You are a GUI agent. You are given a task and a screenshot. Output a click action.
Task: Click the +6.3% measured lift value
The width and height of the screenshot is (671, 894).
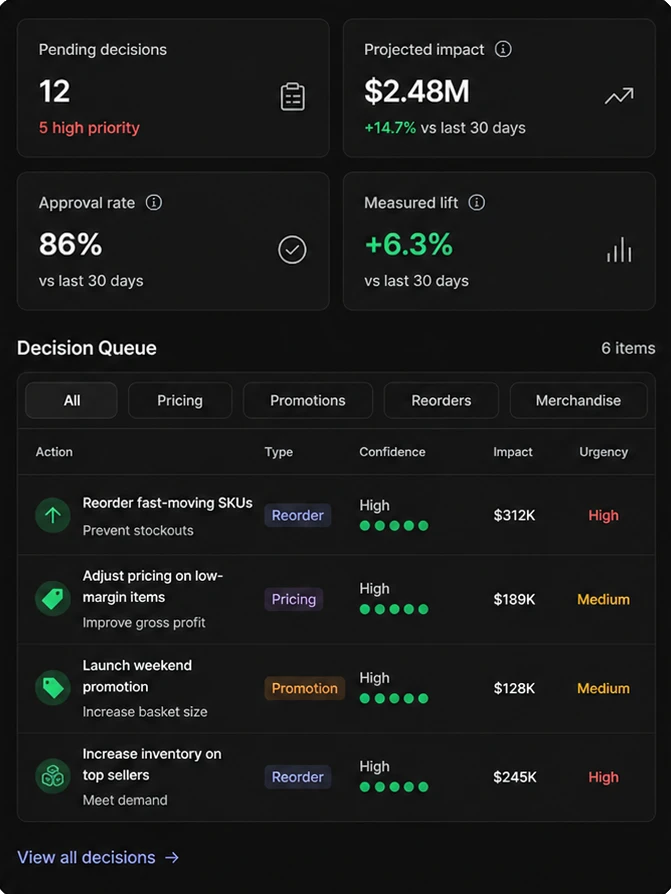[x=409, y=244]
